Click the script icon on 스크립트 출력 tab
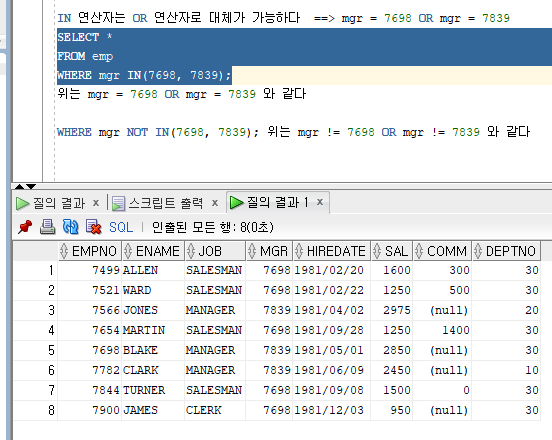This screenshot has width=552, height=440. [118, 203]
